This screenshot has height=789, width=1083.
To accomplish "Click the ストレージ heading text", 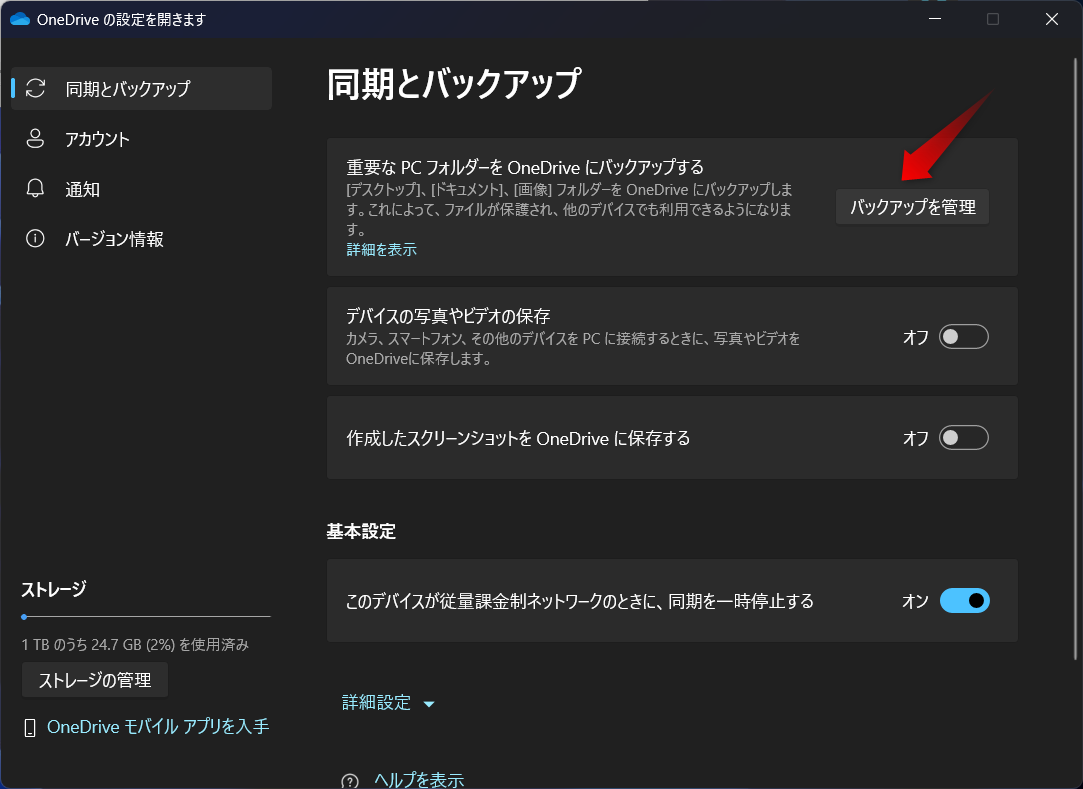I will (x=53, y=589).
